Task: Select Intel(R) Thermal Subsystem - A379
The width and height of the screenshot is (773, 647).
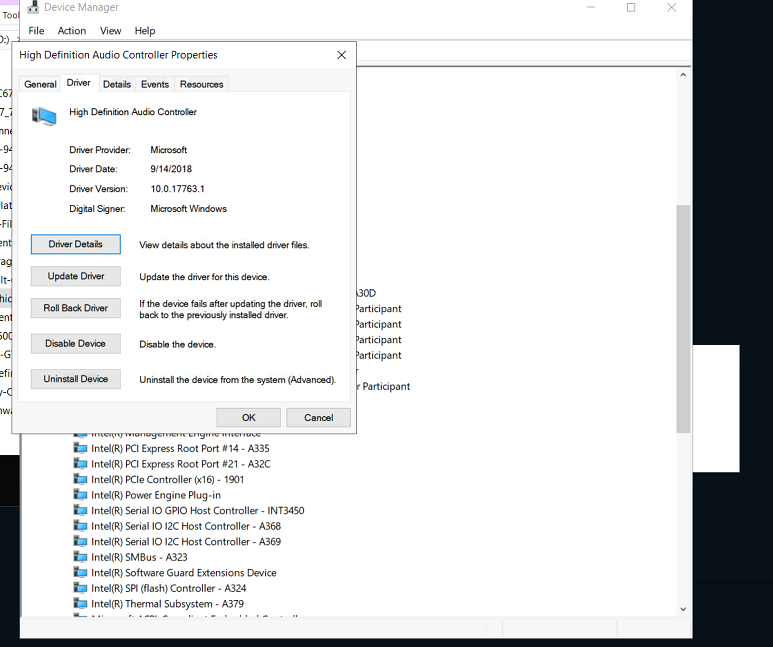Action: click(x=168, y=604)
